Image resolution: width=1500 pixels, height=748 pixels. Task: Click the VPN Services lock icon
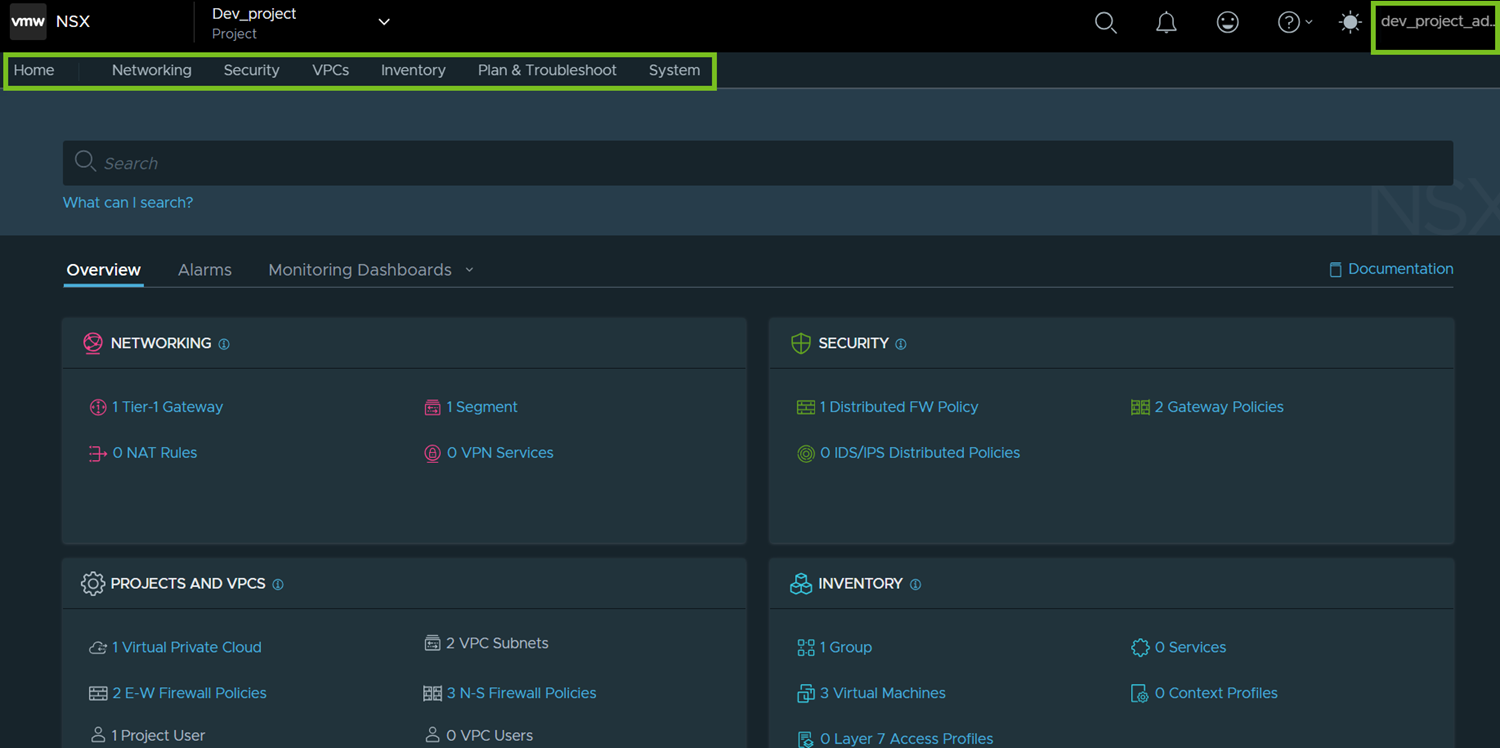click(432, 453)
